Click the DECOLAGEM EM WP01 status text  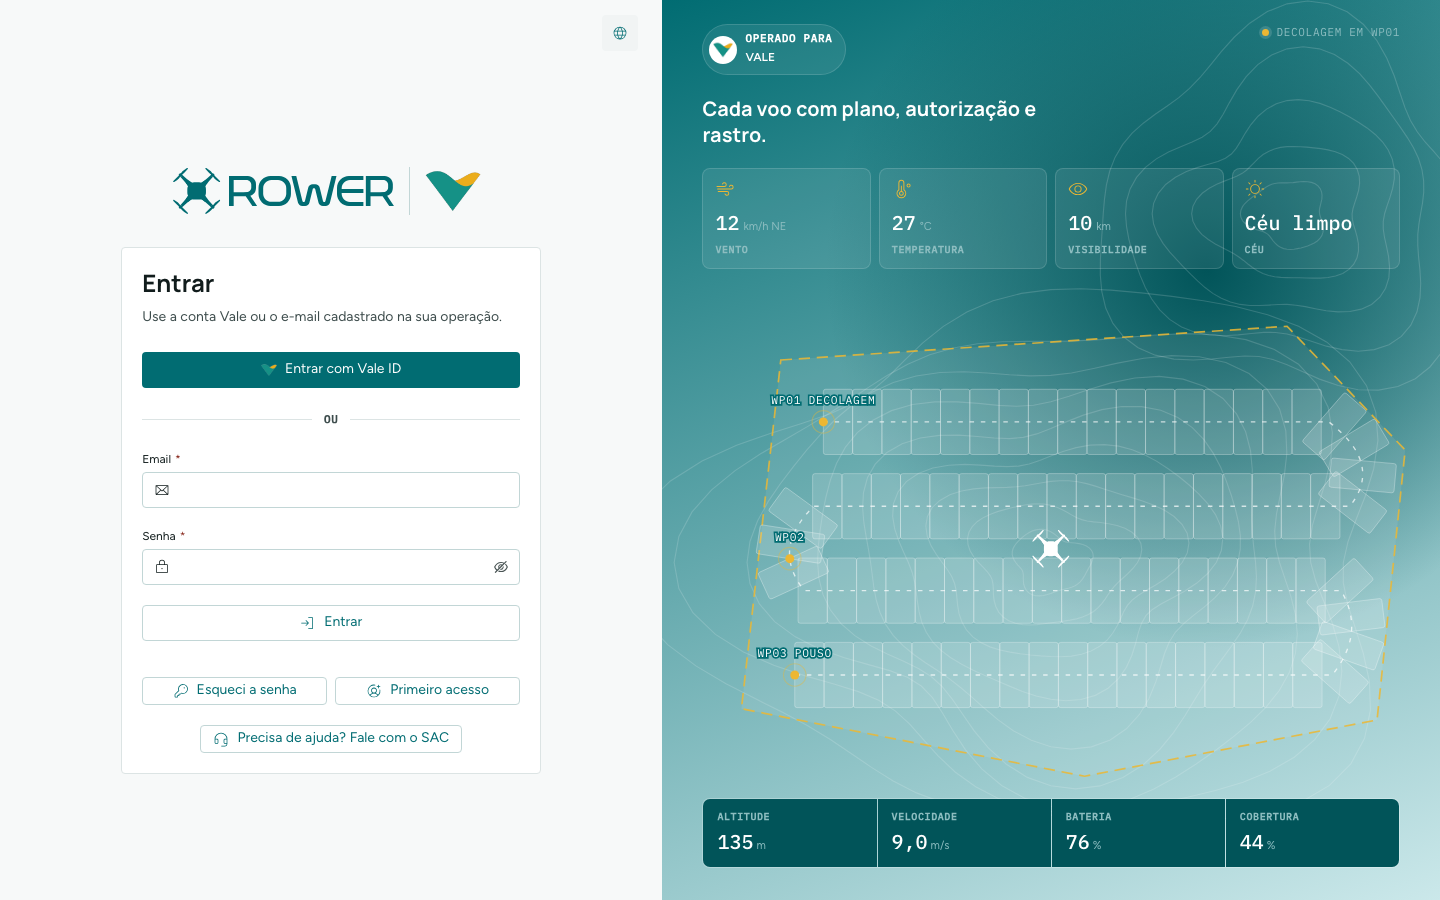coord(1338,32)
